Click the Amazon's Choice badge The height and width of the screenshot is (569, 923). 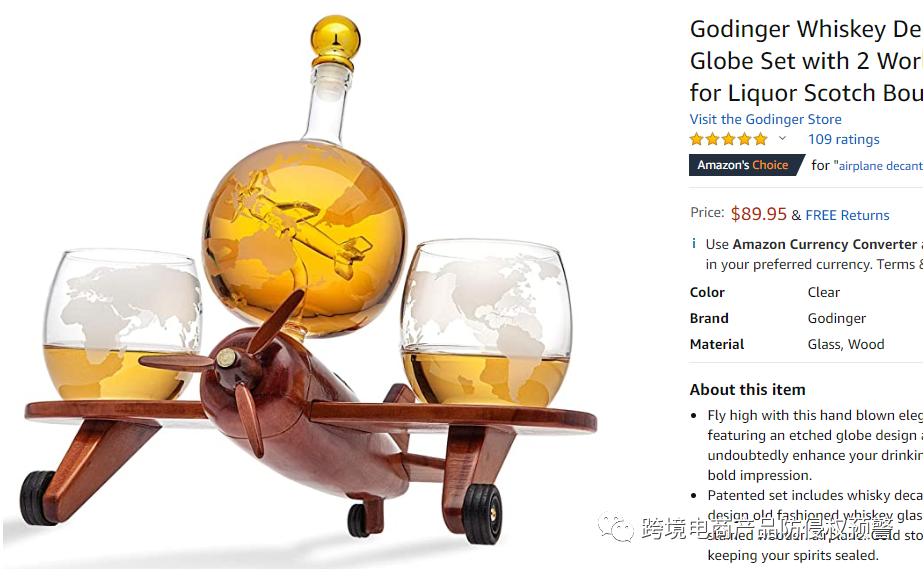tap(746, 165)
